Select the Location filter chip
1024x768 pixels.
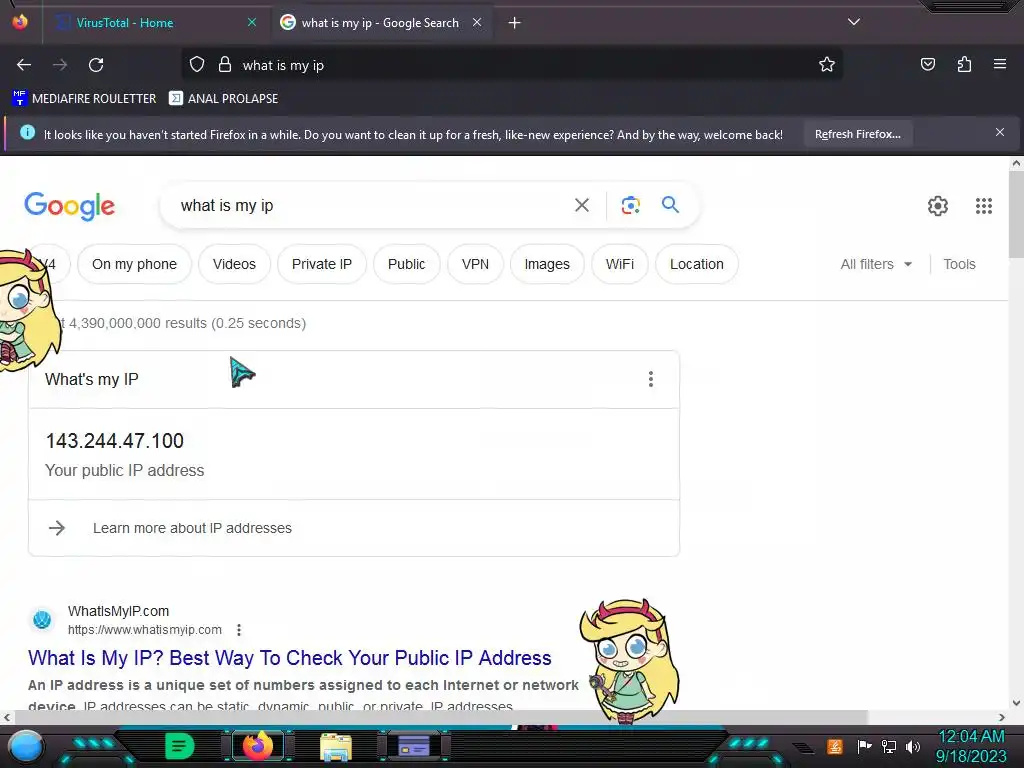[697, 264]
